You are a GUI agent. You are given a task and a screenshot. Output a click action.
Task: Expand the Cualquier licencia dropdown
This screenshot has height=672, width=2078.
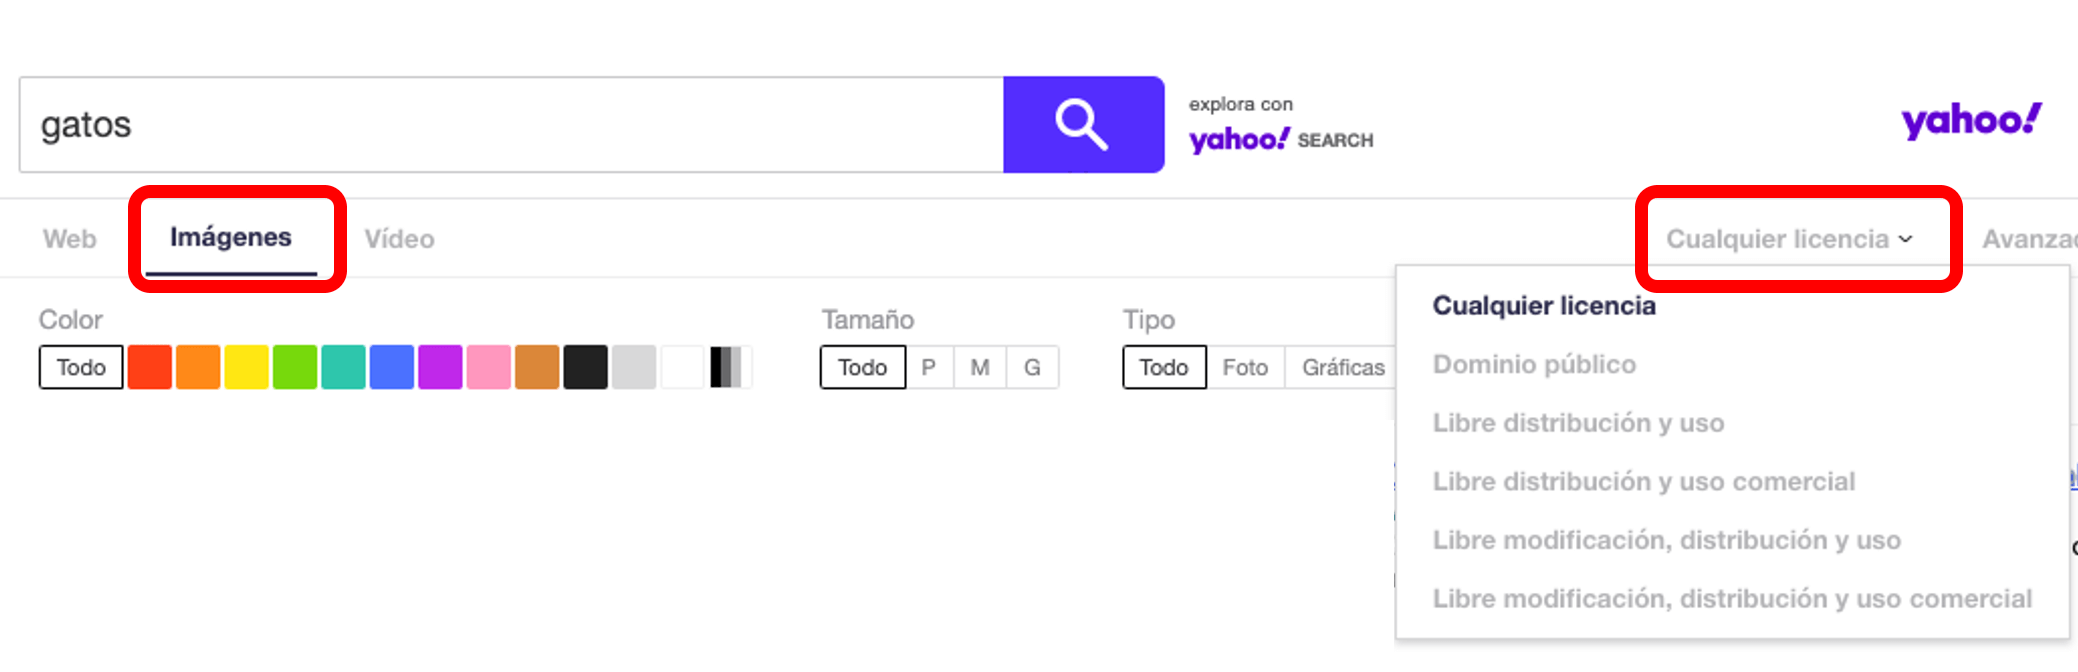(1789, 239)
